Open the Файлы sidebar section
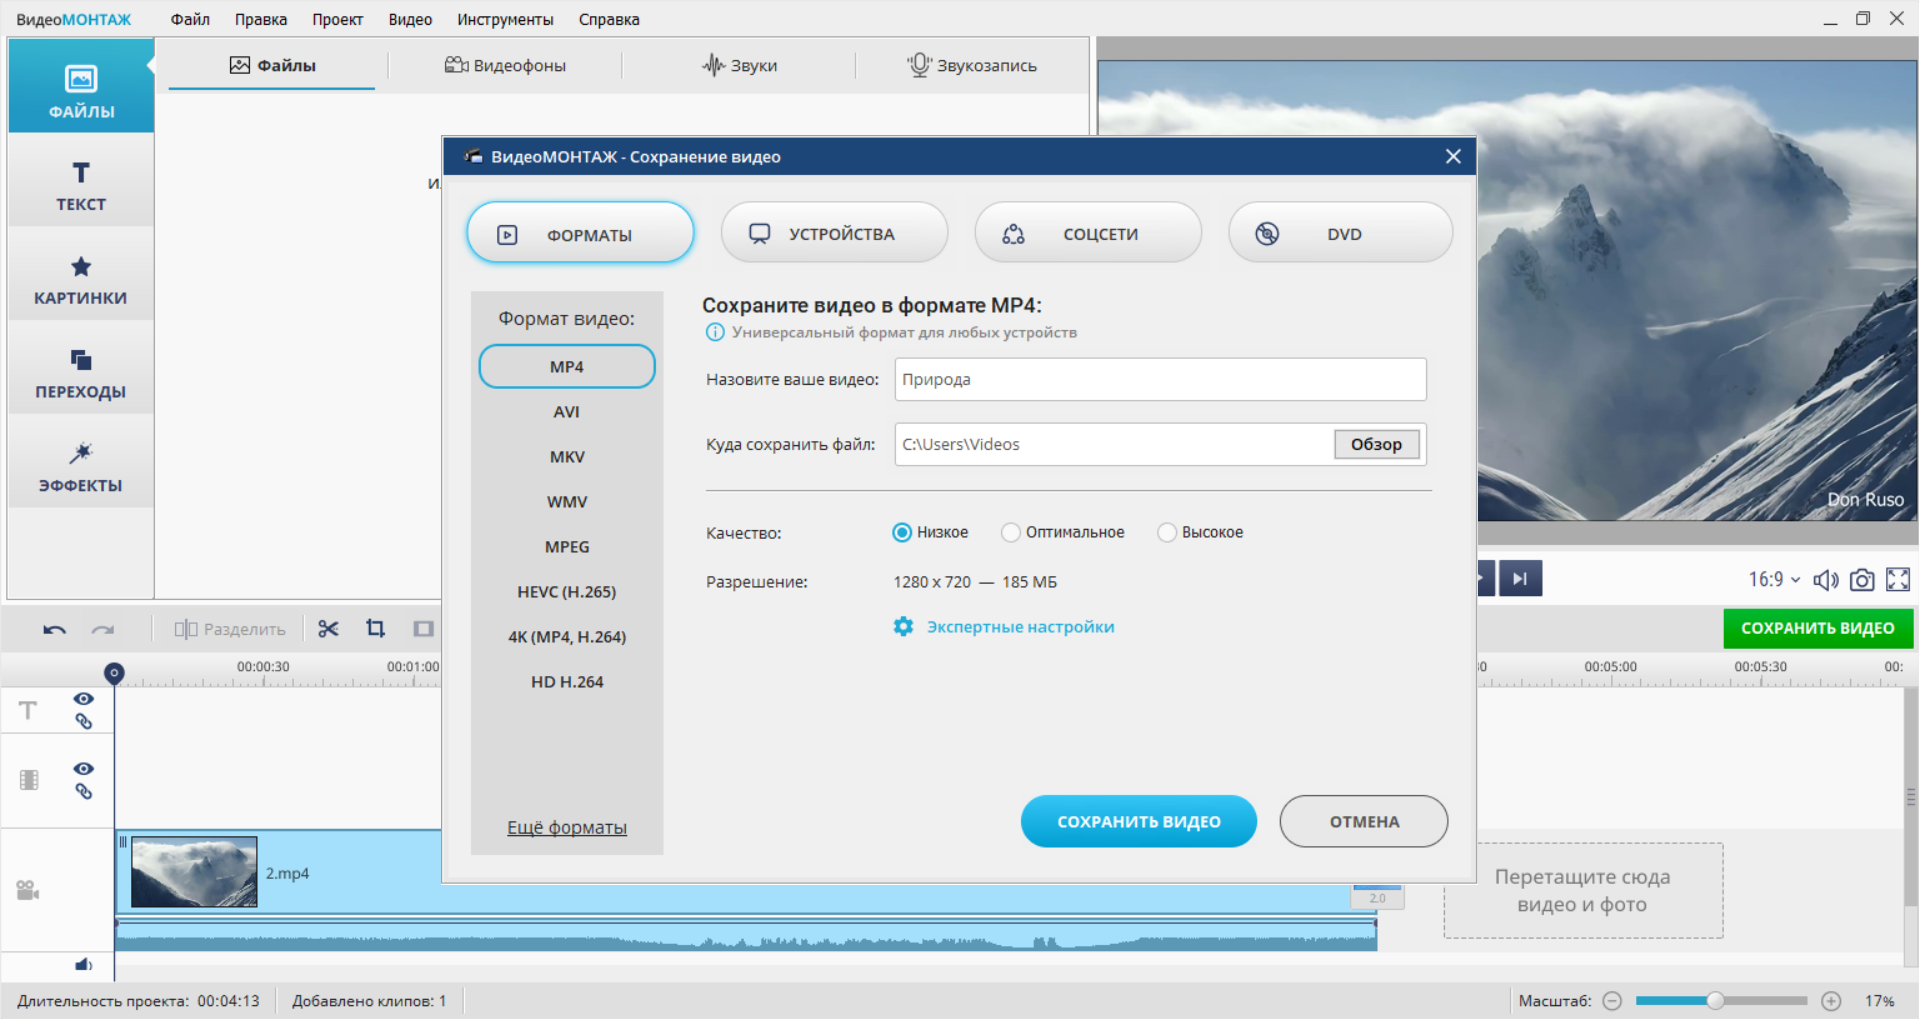Screen dimensions: 1919x1019 pyautogui.click(x=81, y=88)
